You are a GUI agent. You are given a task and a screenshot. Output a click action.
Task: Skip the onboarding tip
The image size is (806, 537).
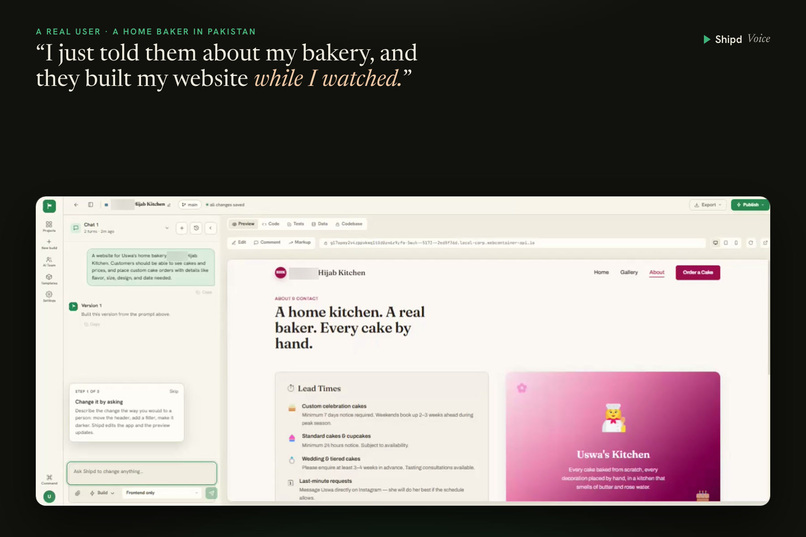(174, 392)
